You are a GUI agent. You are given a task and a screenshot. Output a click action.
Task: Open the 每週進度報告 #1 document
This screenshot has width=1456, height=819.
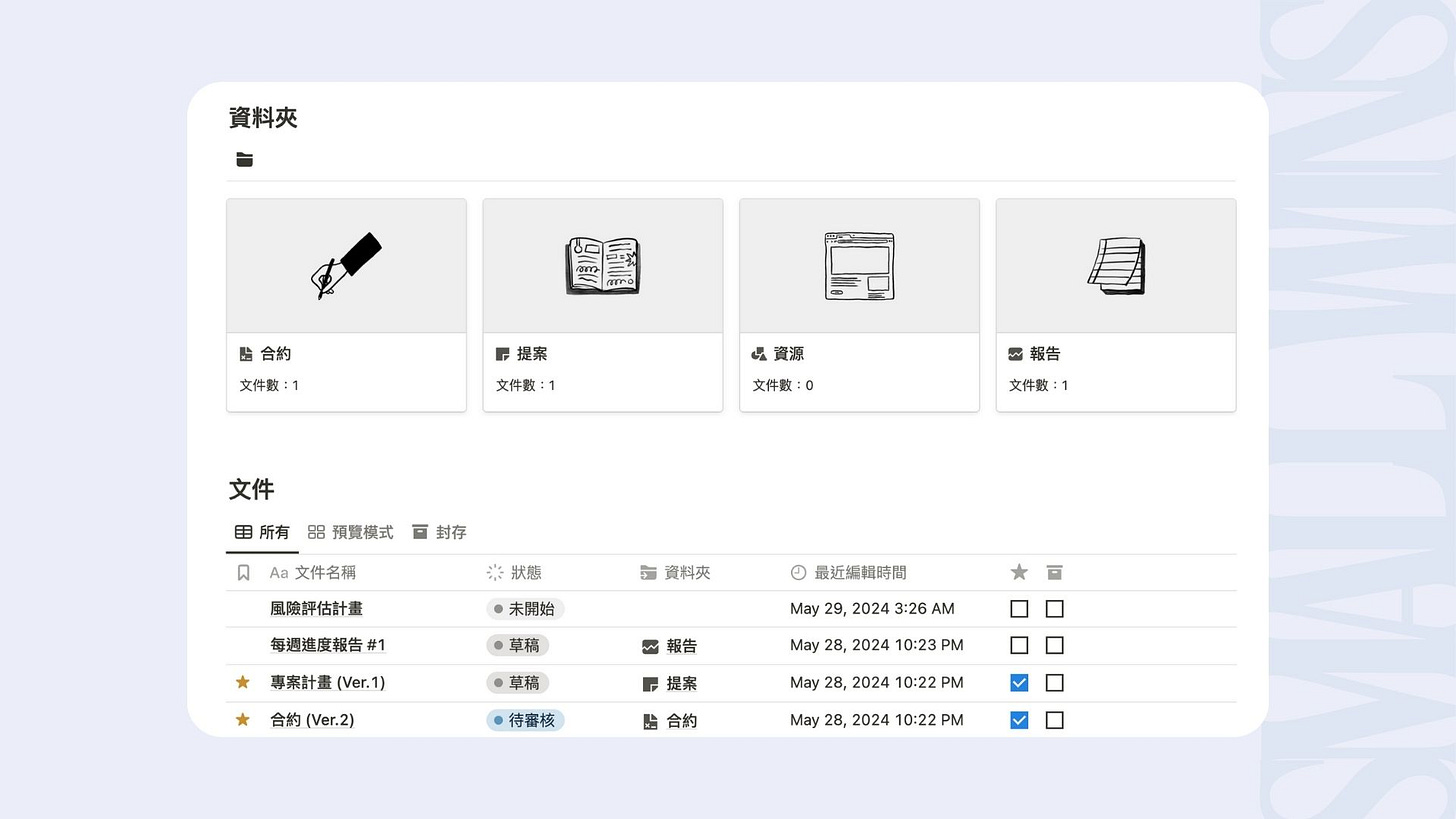(328, 645)
